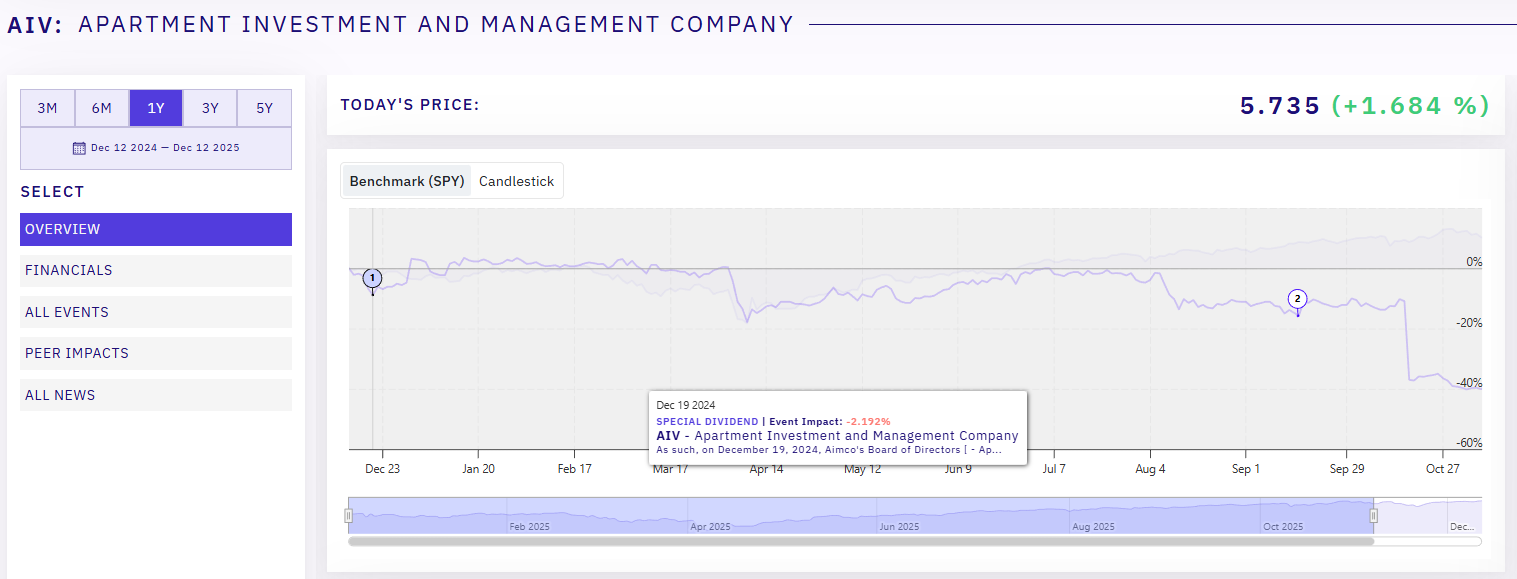Click Feb 2025 label in navigator

530,526
